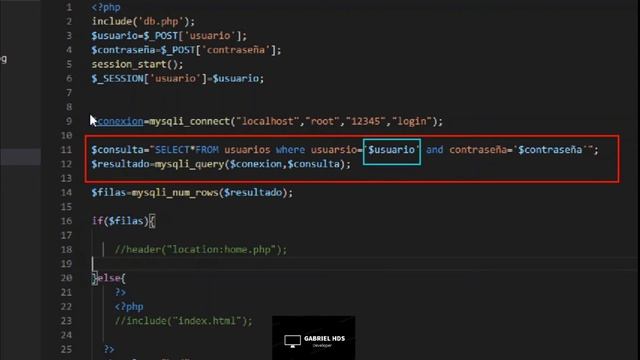640x360 pixels.
Task: Click "localhost" string in mysqli_connect
Action: point(268,121)
